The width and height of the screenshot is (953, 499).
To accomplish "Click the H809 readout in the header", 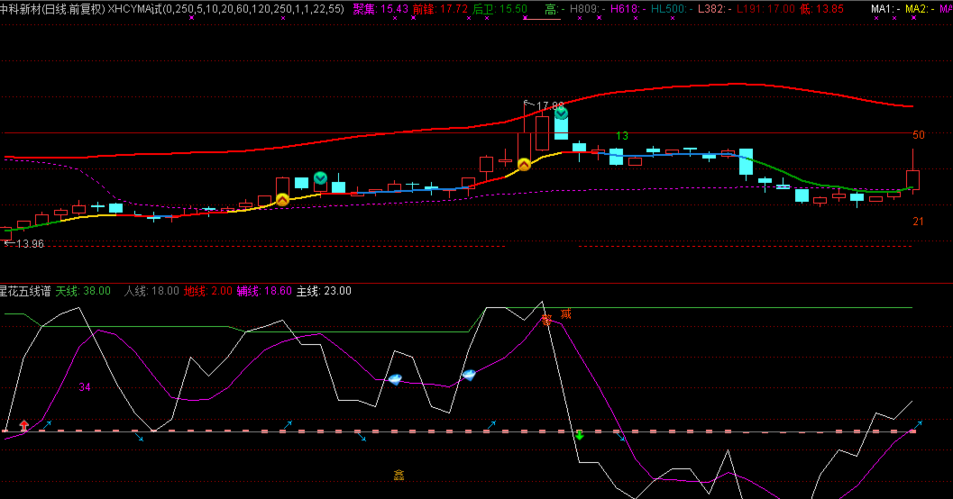I will point(587,9).
